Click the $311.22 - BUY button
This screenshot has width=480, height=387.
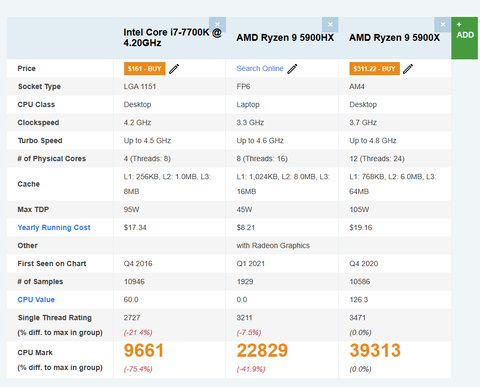pos(374,69)
